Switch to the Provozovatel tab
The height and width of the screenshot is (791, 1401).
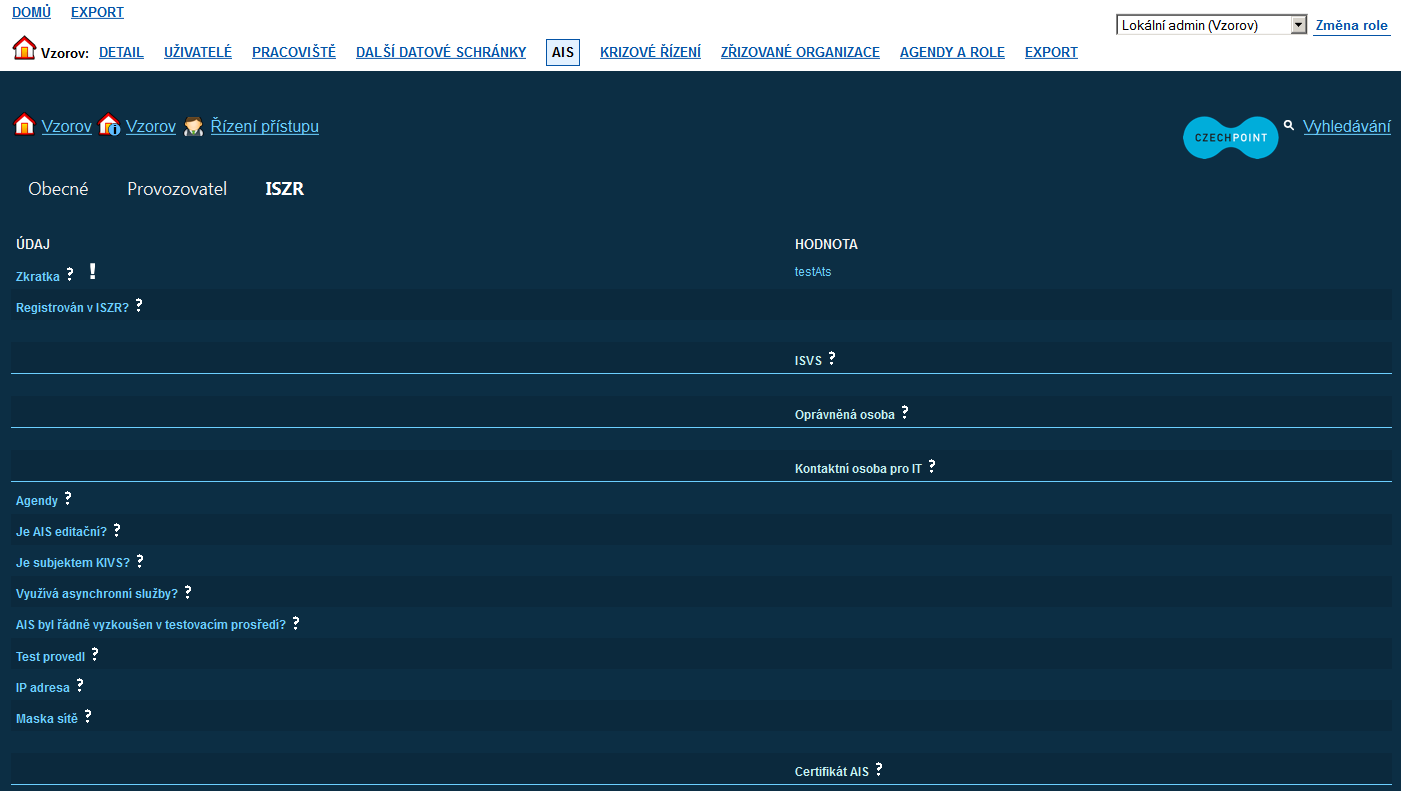tap(177, 189)
